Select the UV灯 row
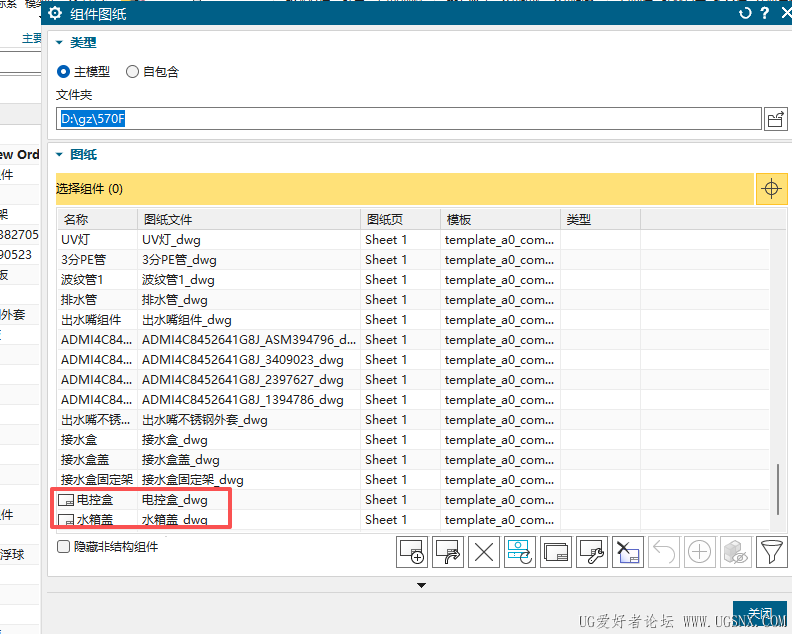Viewport: 792px width, 634px height. [x=414, y=240]
